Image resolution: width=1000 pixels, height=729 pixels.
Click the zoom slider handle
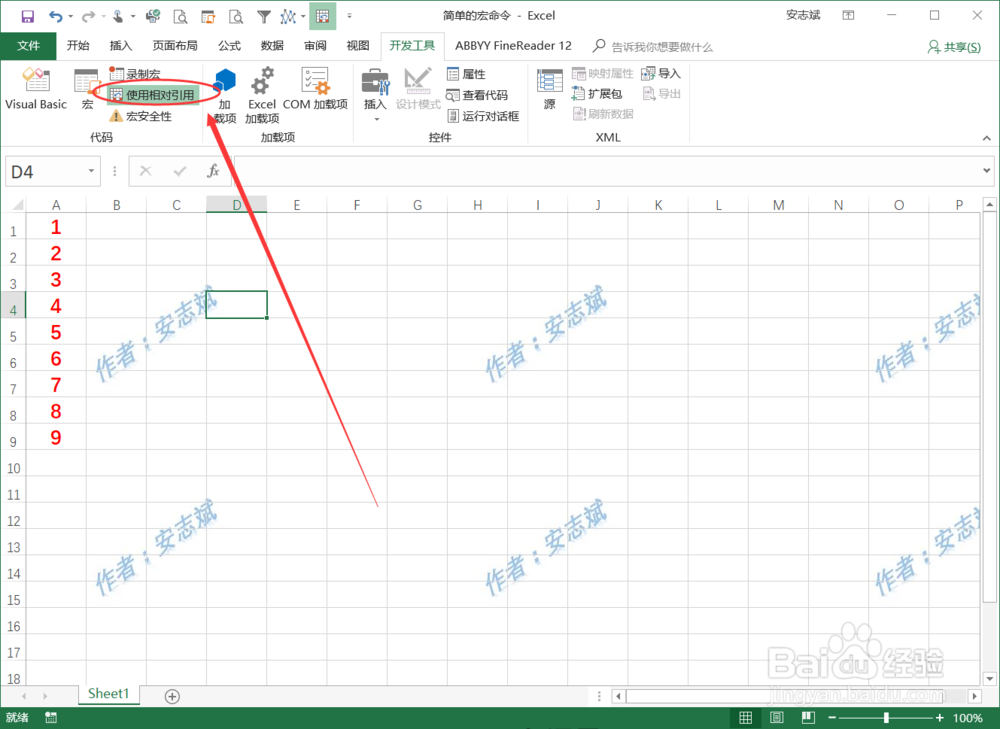(x=886, y=718)
